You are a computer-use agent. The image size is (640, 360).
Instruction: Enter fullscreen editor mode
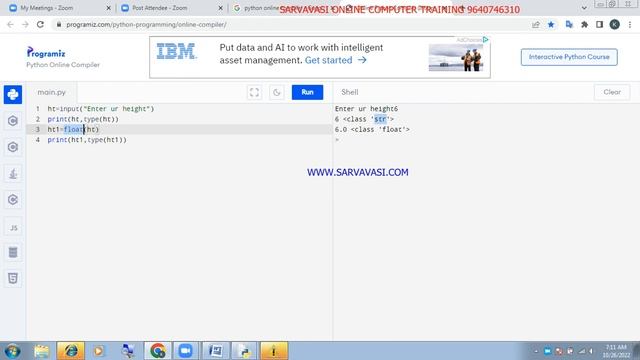coord(254,92)
